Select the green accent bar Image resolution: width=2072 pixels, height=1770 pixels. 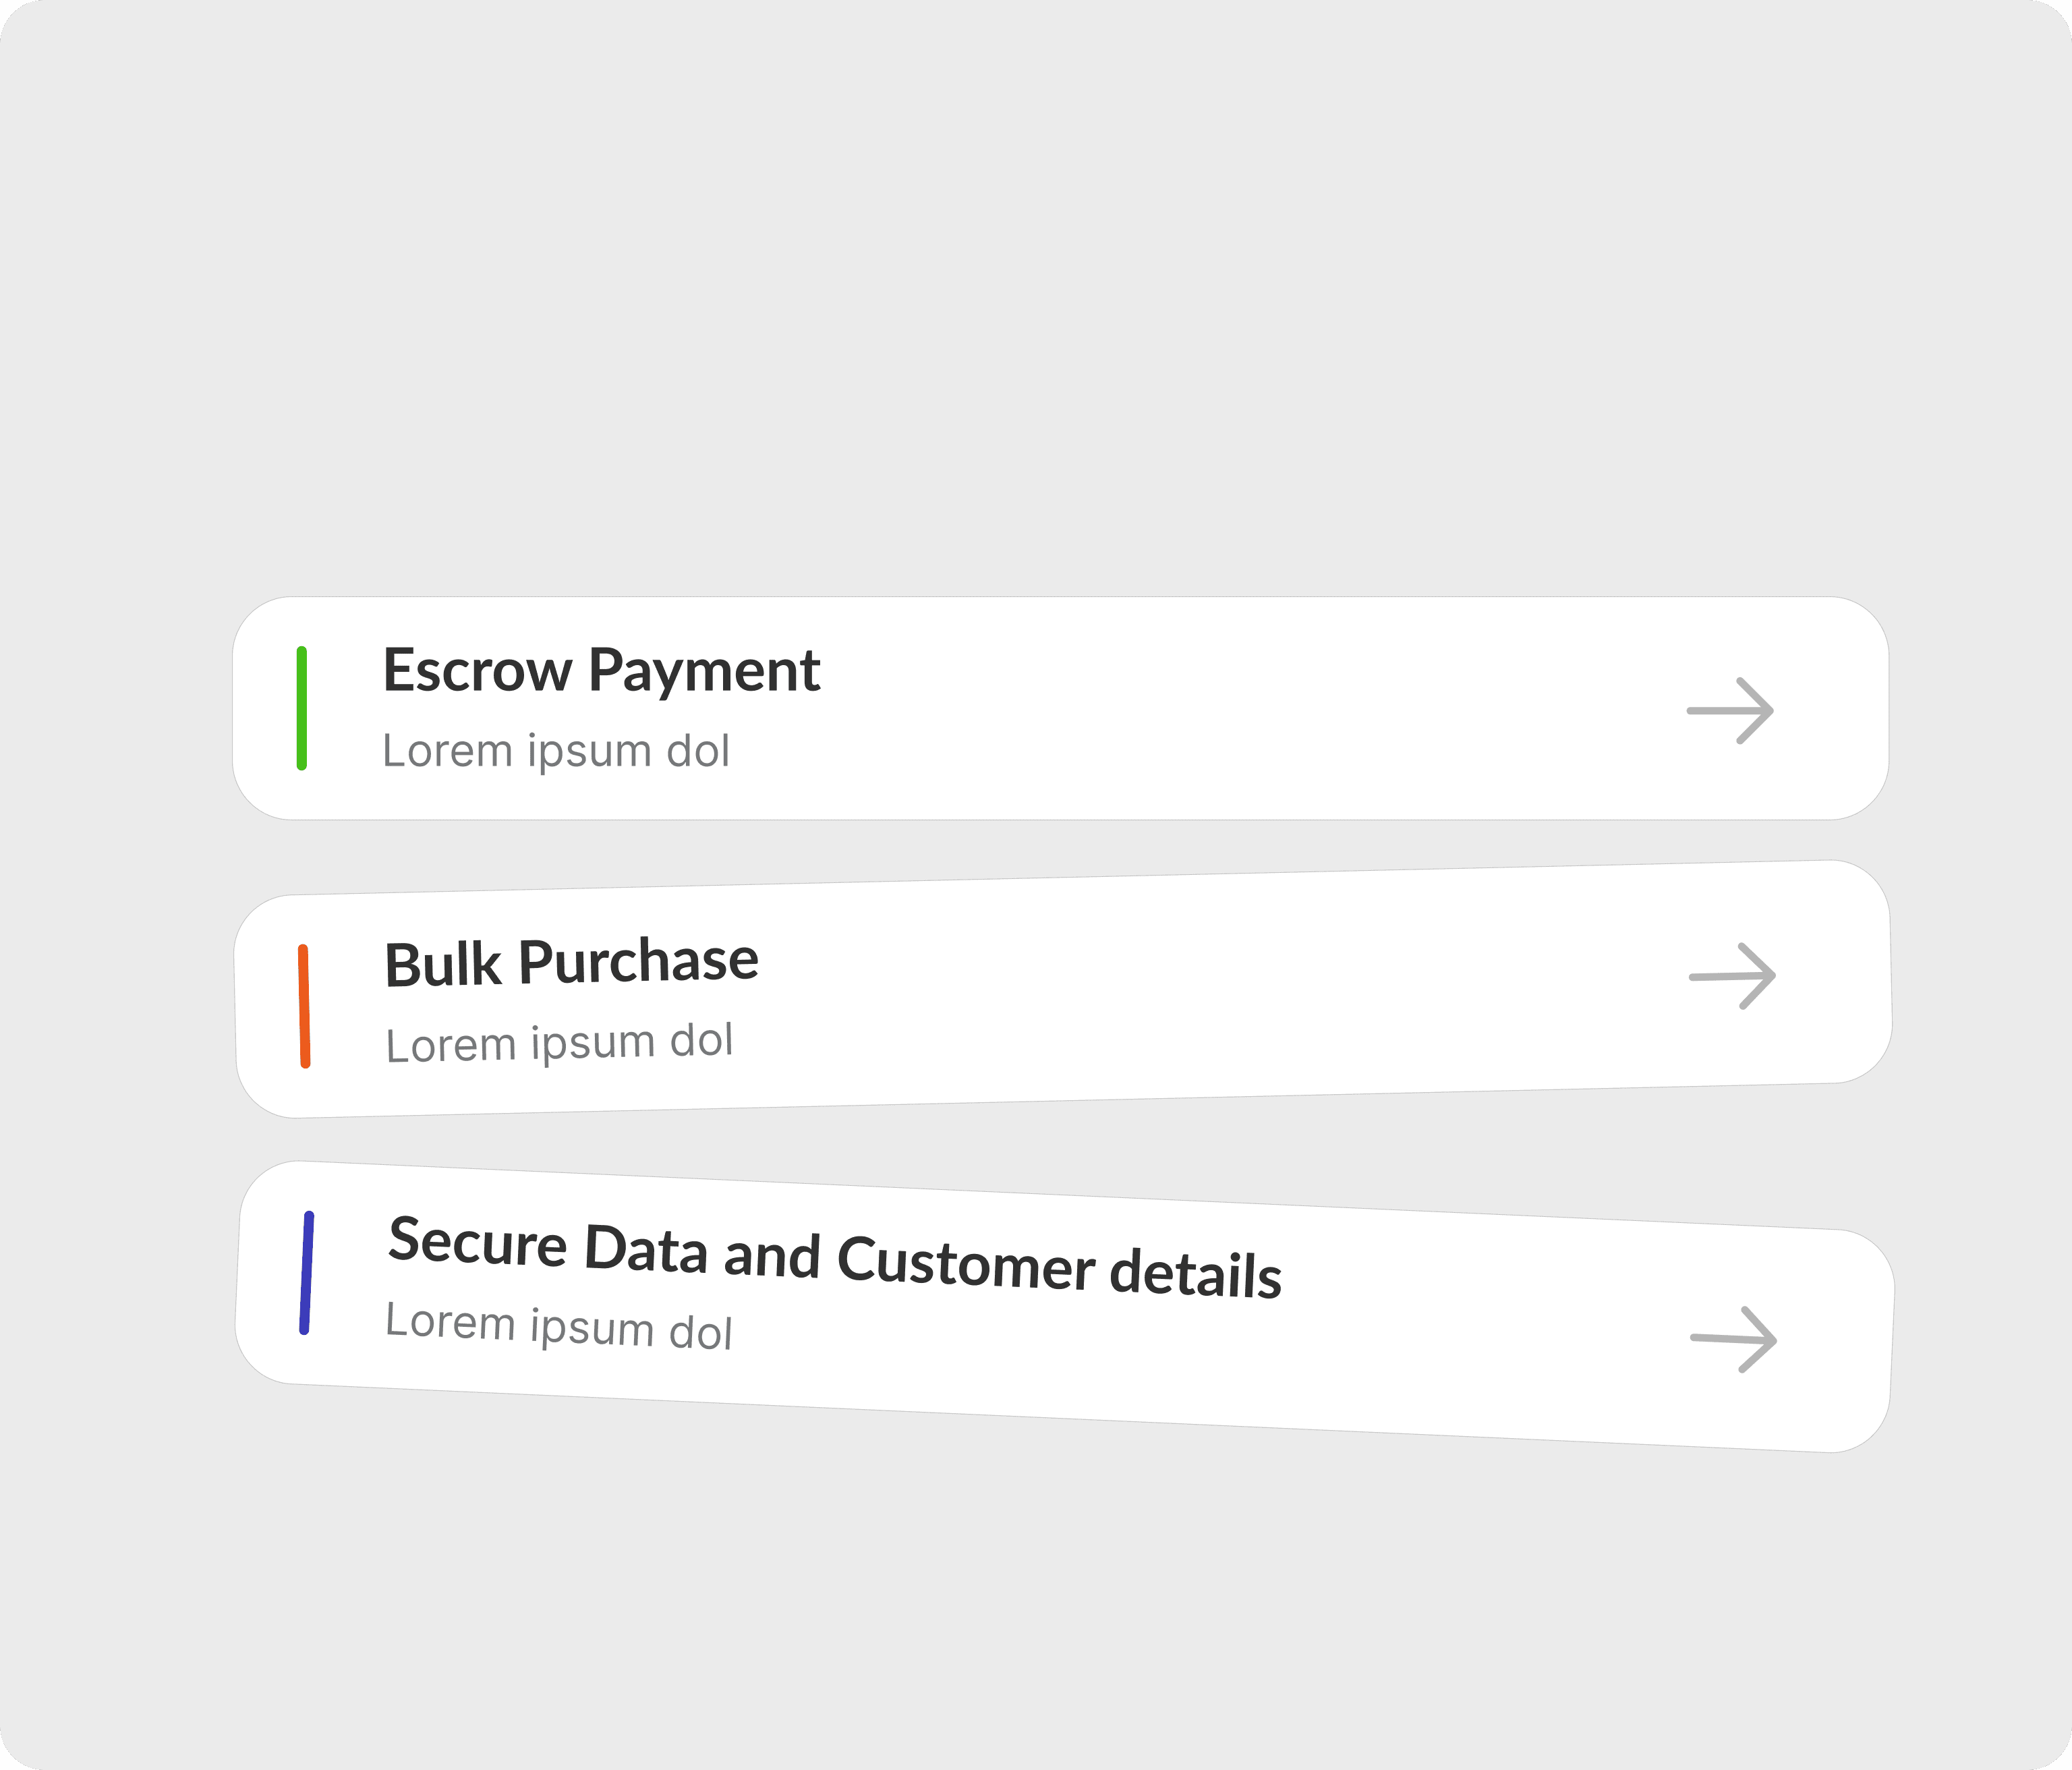click(301, 708)
